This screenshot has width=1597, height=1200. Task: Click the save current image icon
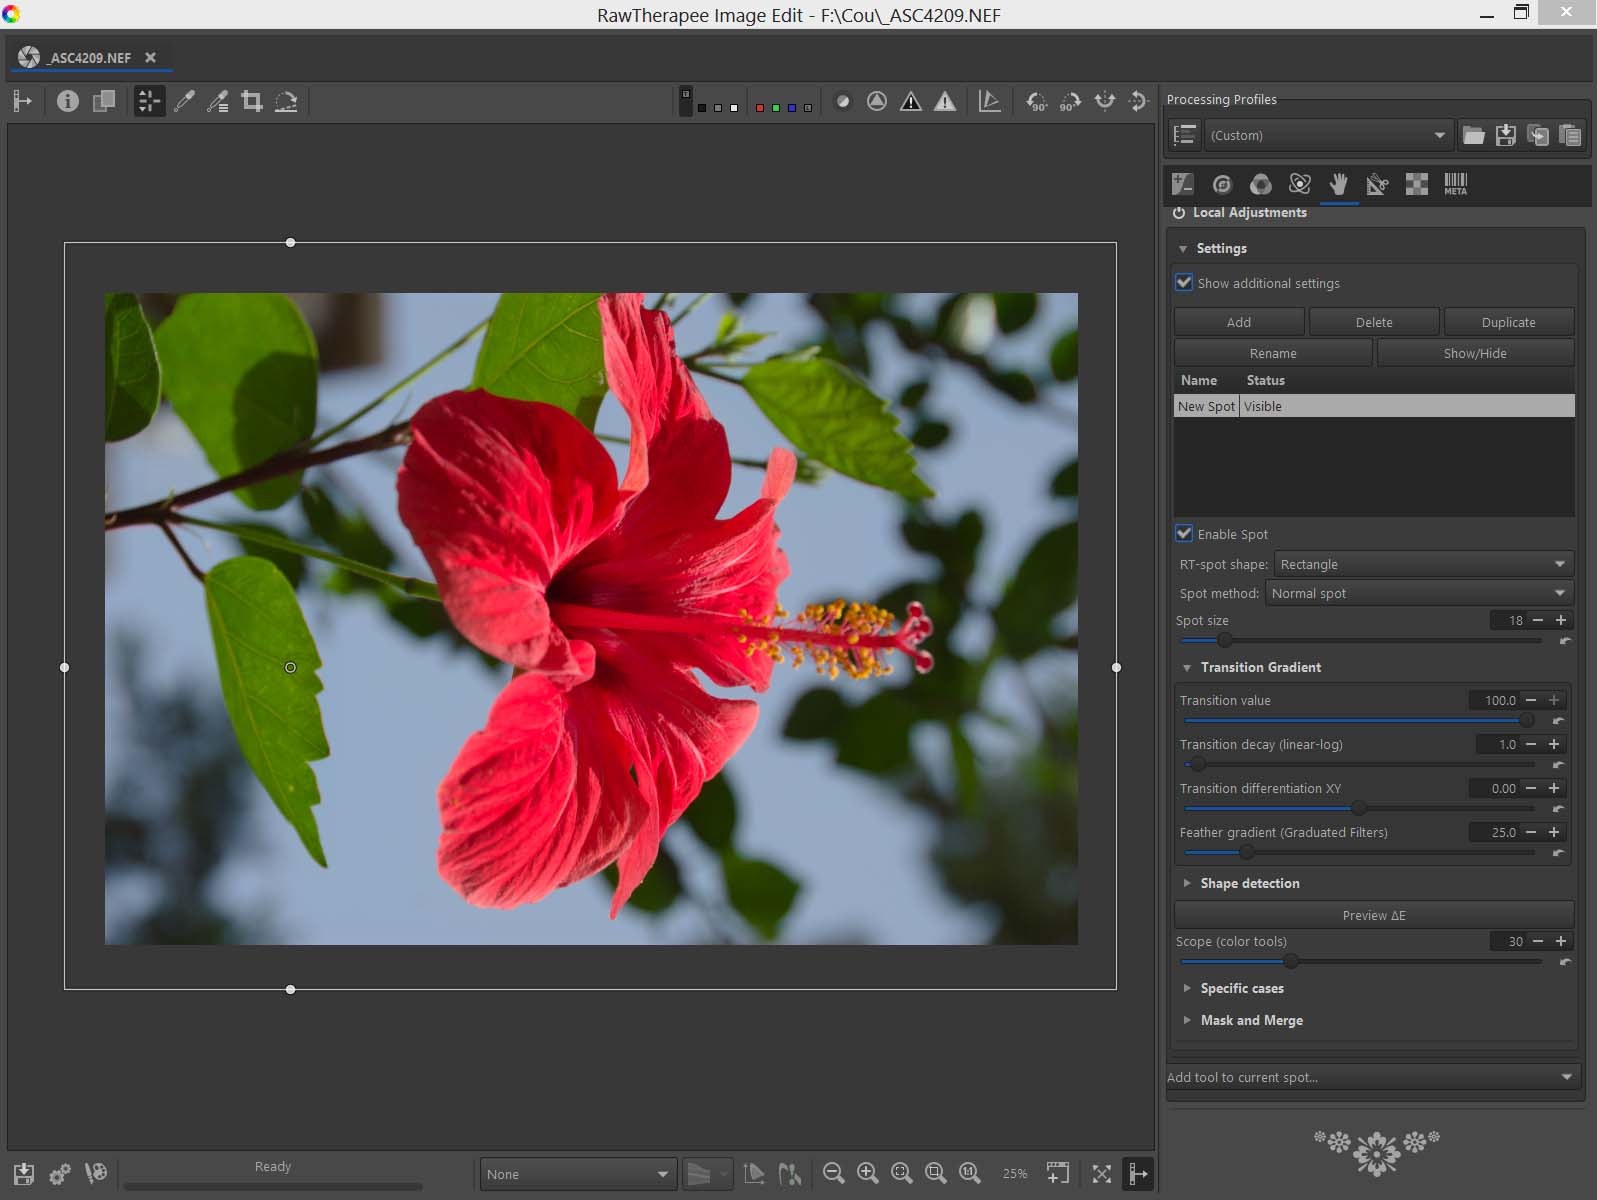pyautogui.click(x=24, y=1173)
